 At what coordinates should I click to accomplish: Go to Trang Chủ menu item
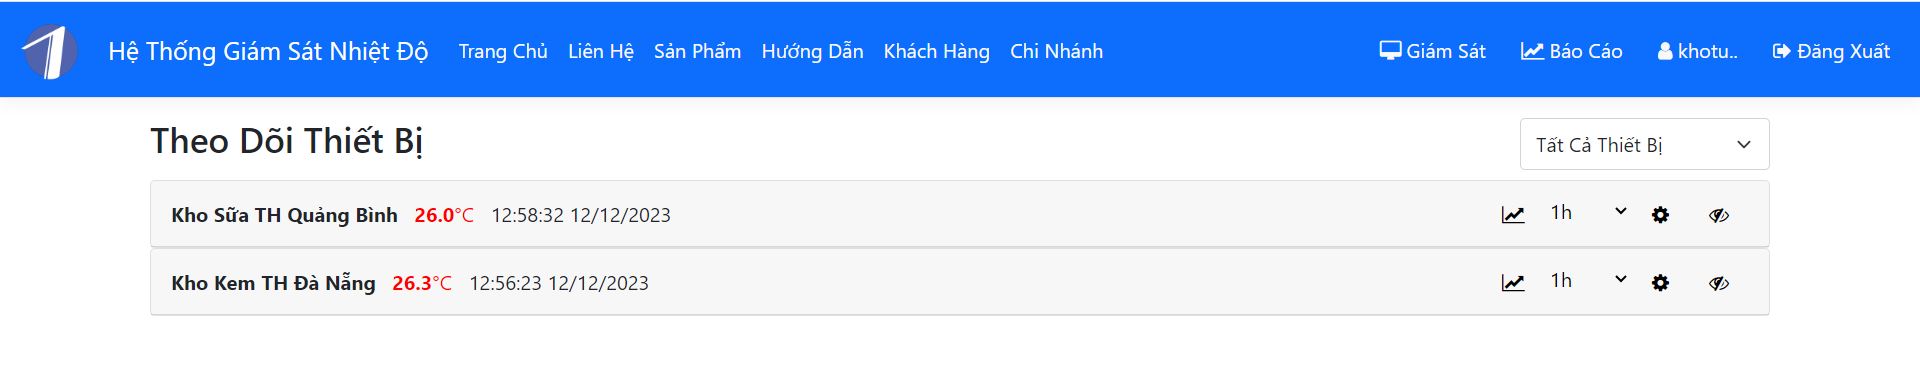click(x=503, y=51)
